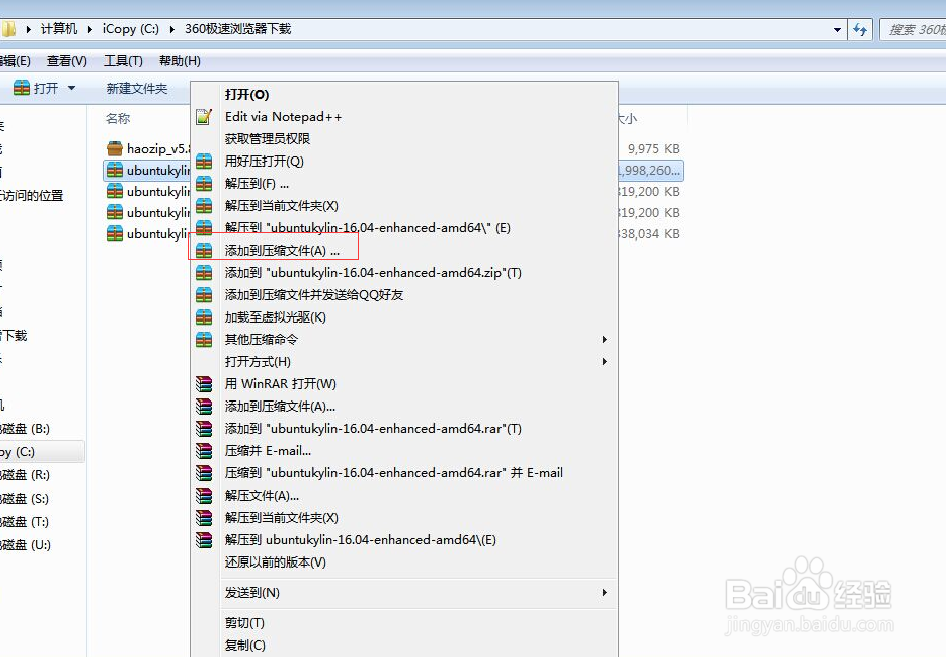
Task: Click the folder icon in the address bar
Action: (x=8, y=29)
